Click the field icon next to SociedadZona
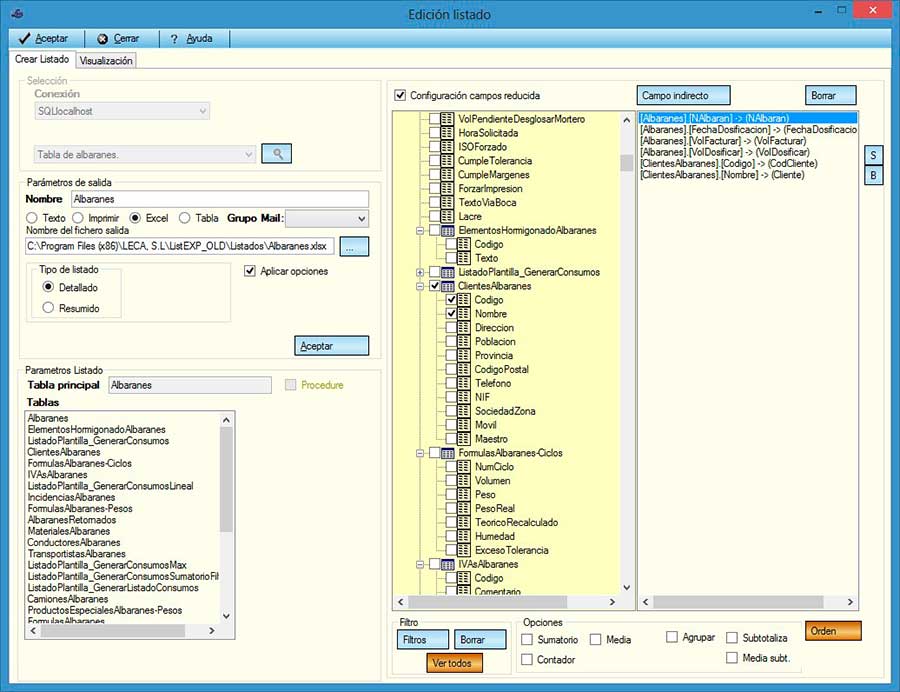The image size is (900, 692). 464,411
